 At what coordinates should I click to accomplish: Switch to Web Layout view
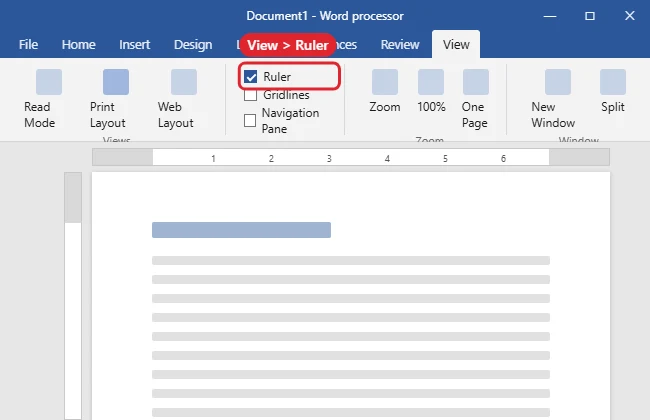pyautogui.click(x=175, y=99)
